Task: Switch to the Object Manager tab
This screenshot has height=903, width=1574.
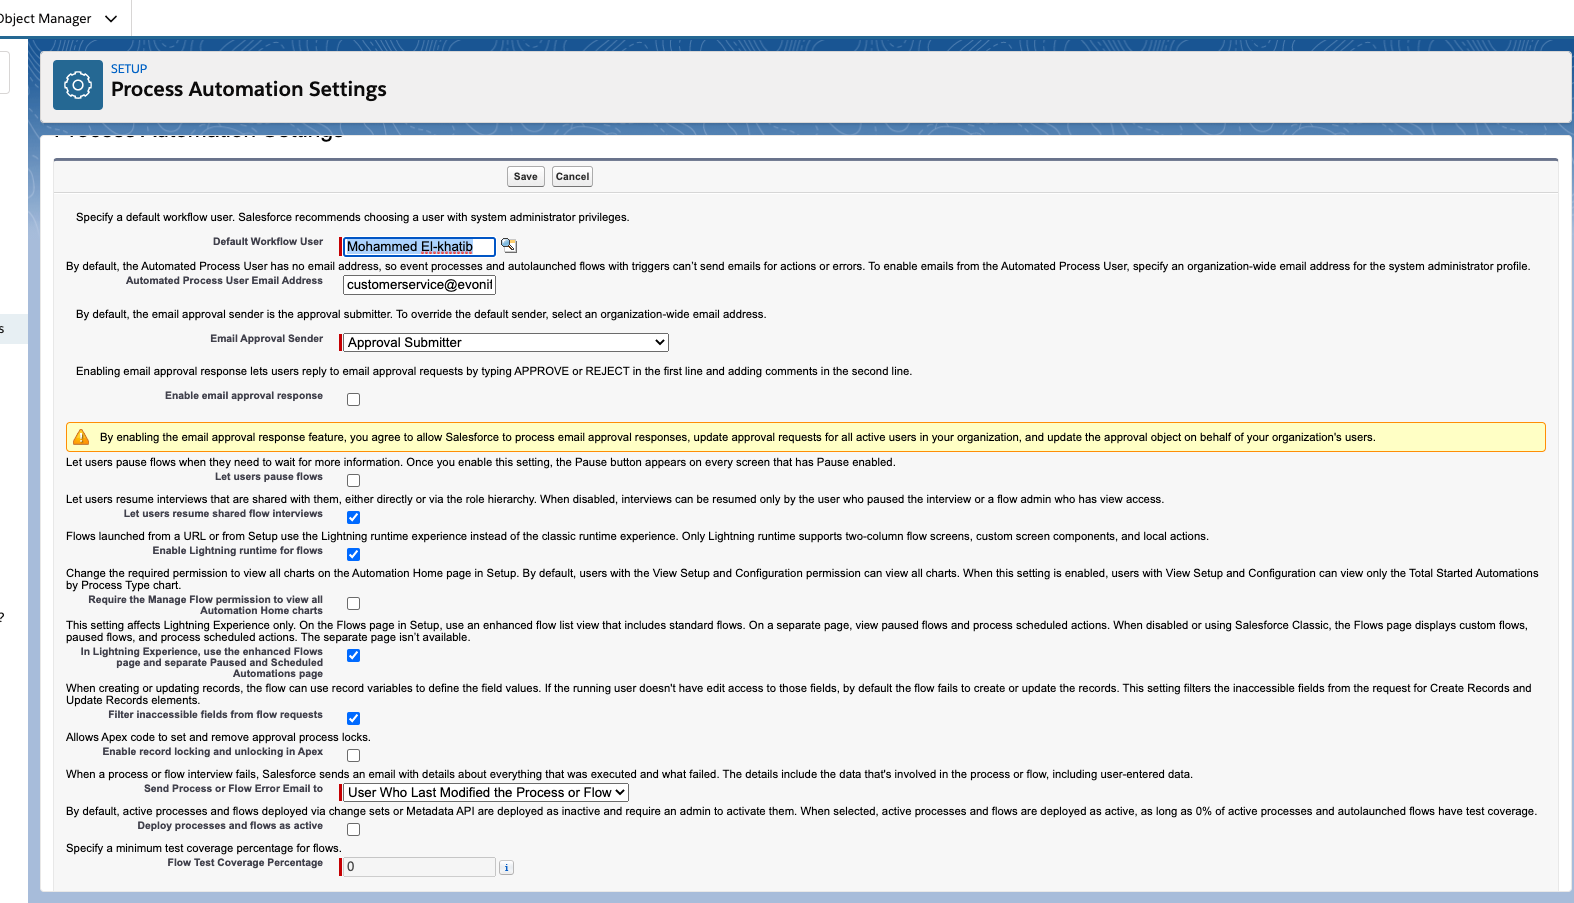Action: coord(45,19)
